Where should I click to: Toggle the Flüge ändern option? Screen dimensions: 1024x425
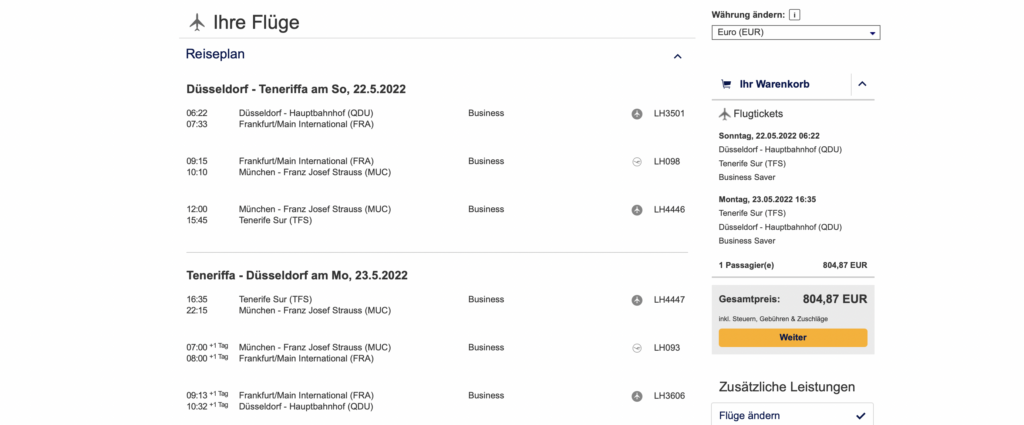(x=860, y=415)
